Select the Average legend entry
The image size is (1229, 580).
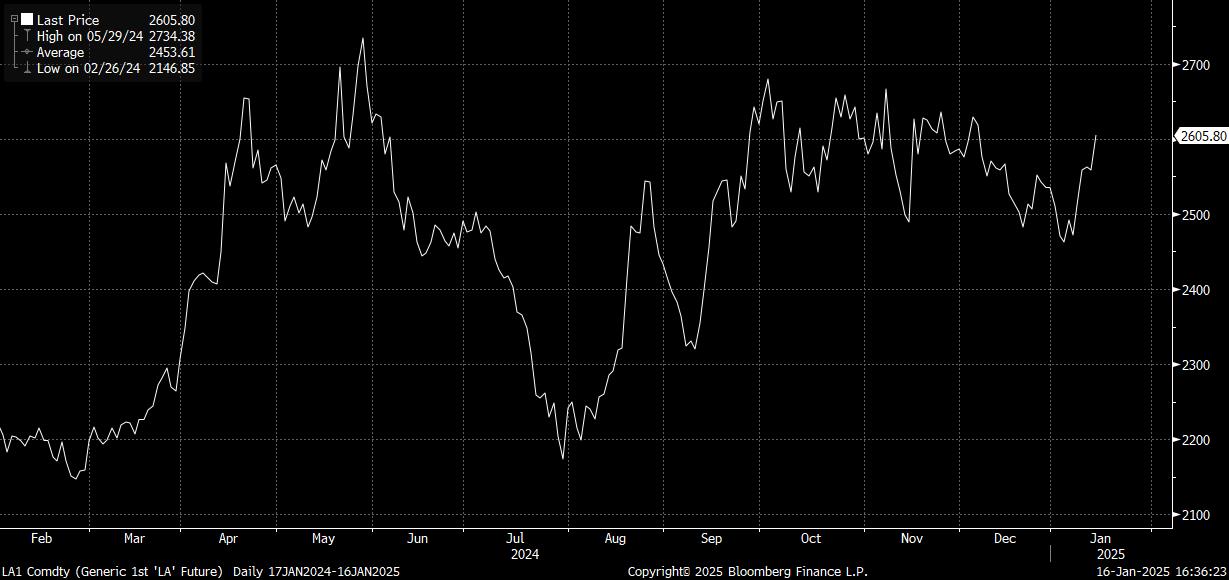click(x=60, y=52)
